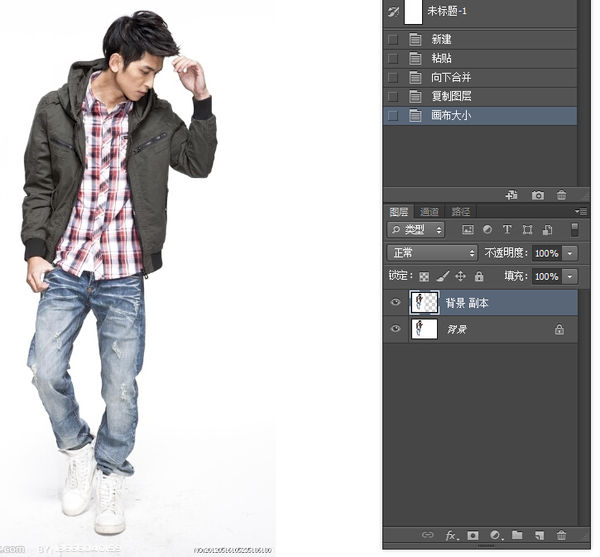Open the 填充 slider arrow
The width and height of the screenshot is (600, 557).
570,276
